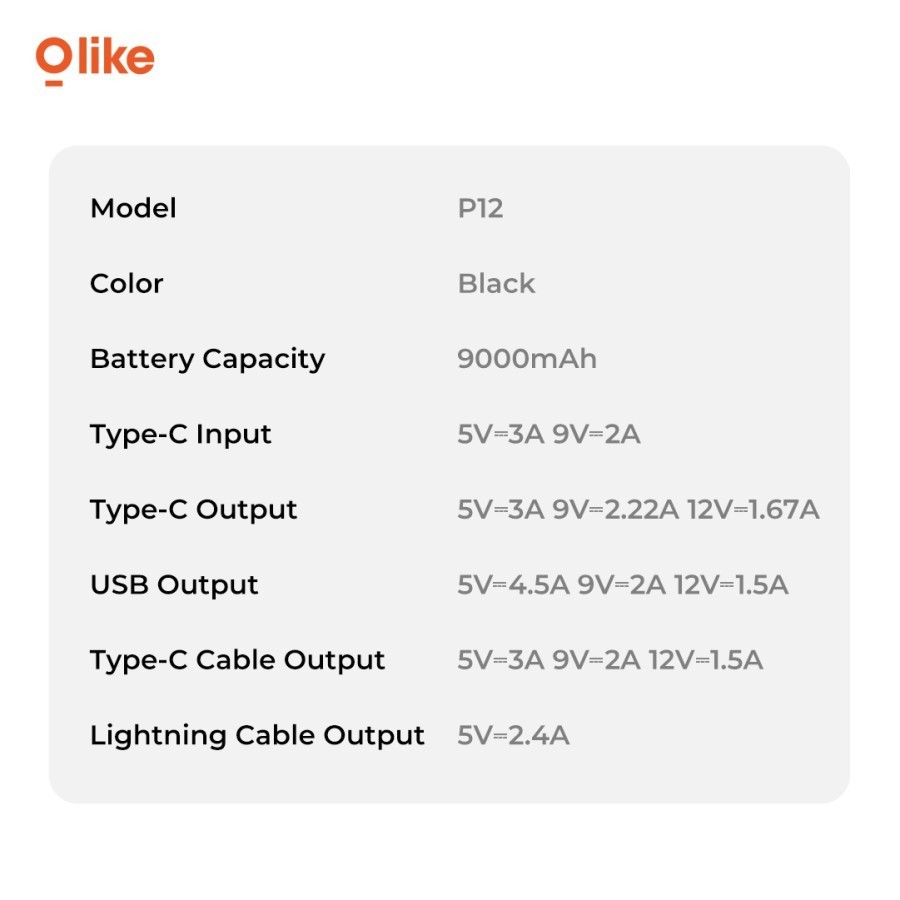Click the Battery Capacity label
This screenshot has width=900, height=900.
tap(207, 359)
